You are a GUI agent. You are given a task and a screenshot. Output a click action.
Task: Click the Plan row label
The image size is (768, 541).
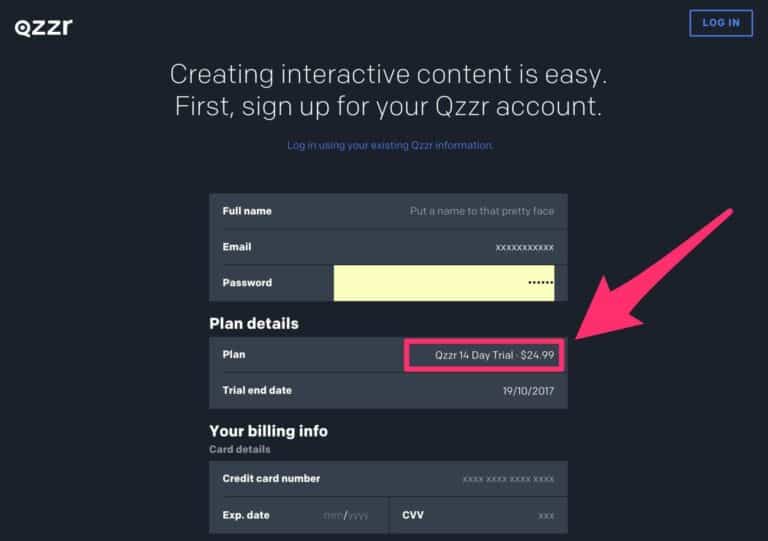point(234,354)
